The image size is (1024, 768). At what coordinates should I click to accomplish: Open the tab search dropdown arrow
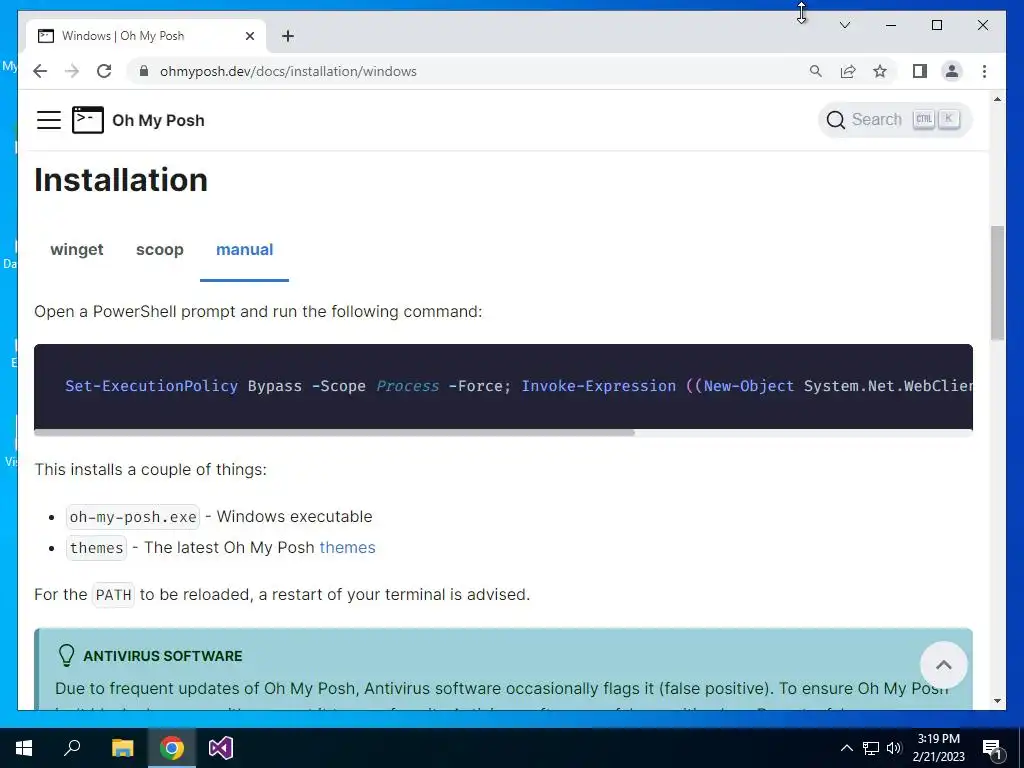844,25
